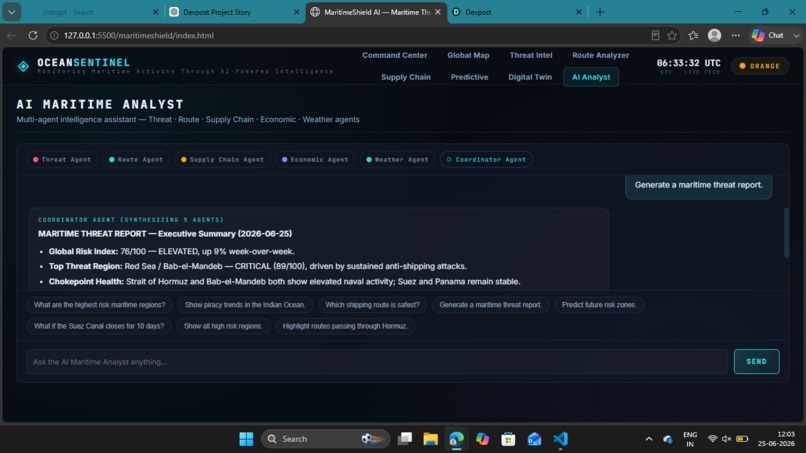
Task: Click the SEND button
Action: [756, 361]
